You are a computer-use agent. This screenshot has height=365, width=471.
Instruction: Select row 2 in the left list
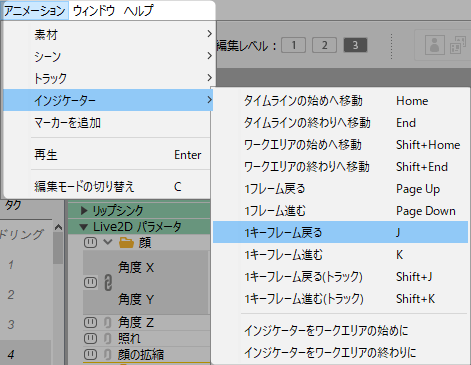pos(11,295)
